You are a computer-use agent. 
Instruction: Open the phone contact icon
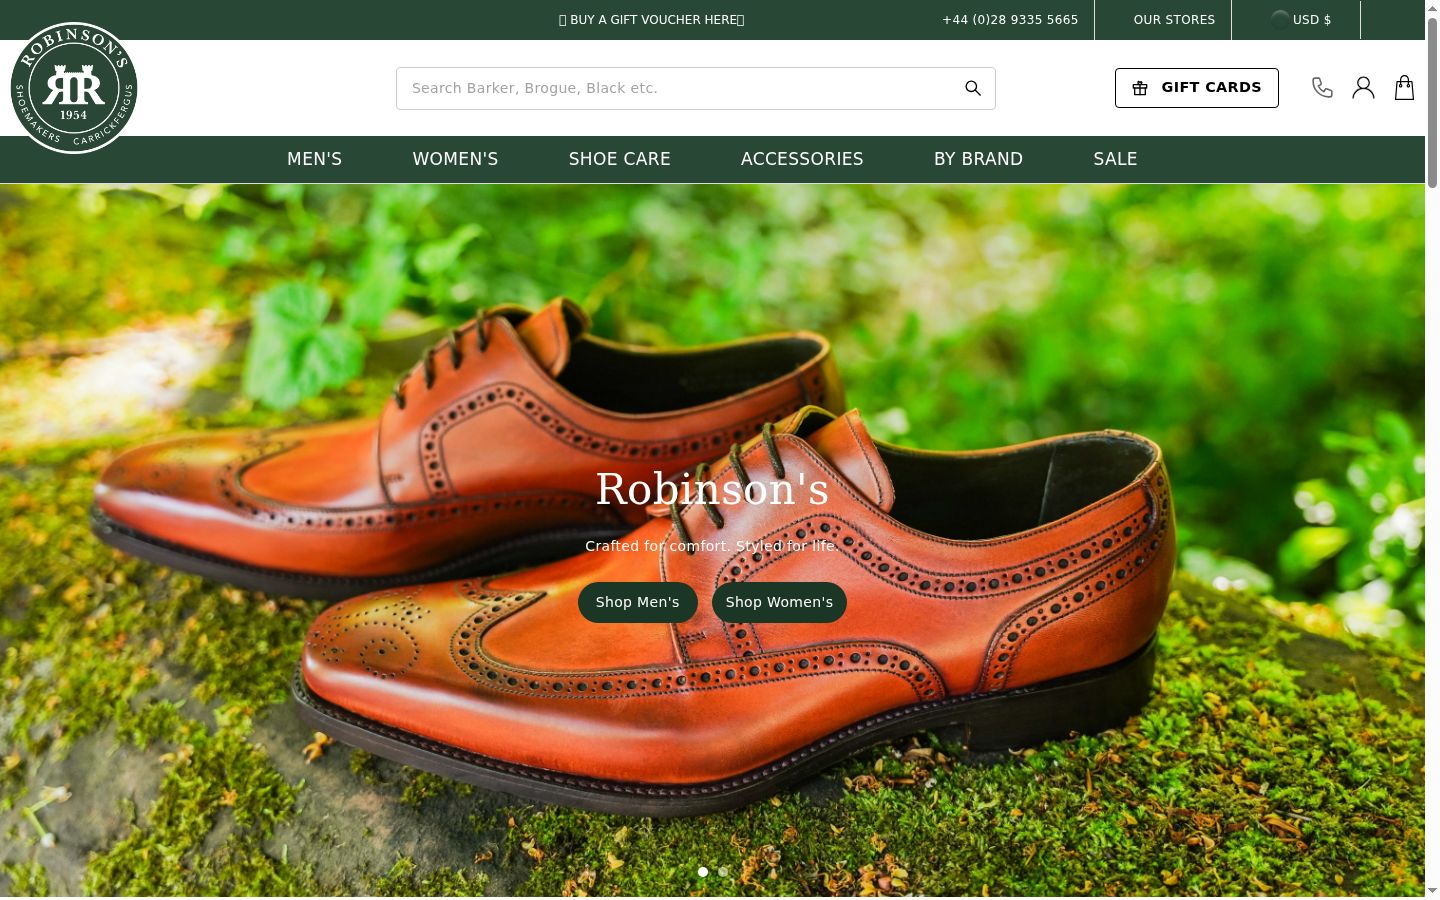pyautogui.click(x=1322, y=88)
